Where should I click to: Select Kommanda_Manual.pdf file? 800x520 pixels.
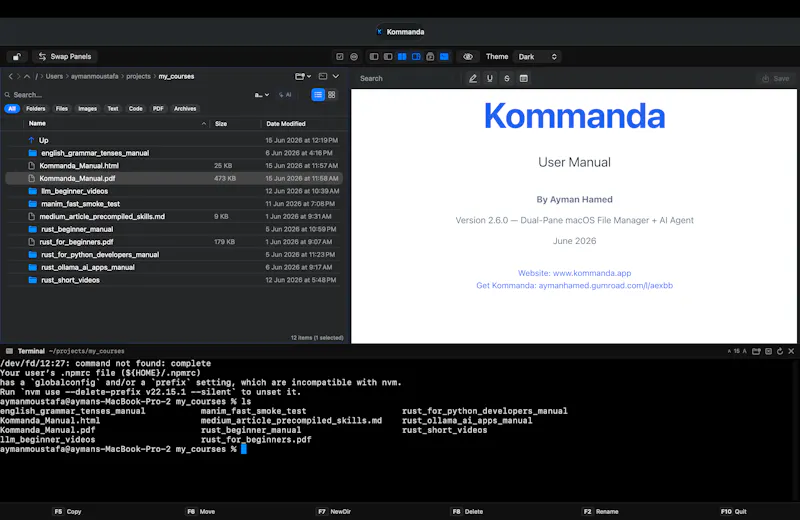(173, 179)
